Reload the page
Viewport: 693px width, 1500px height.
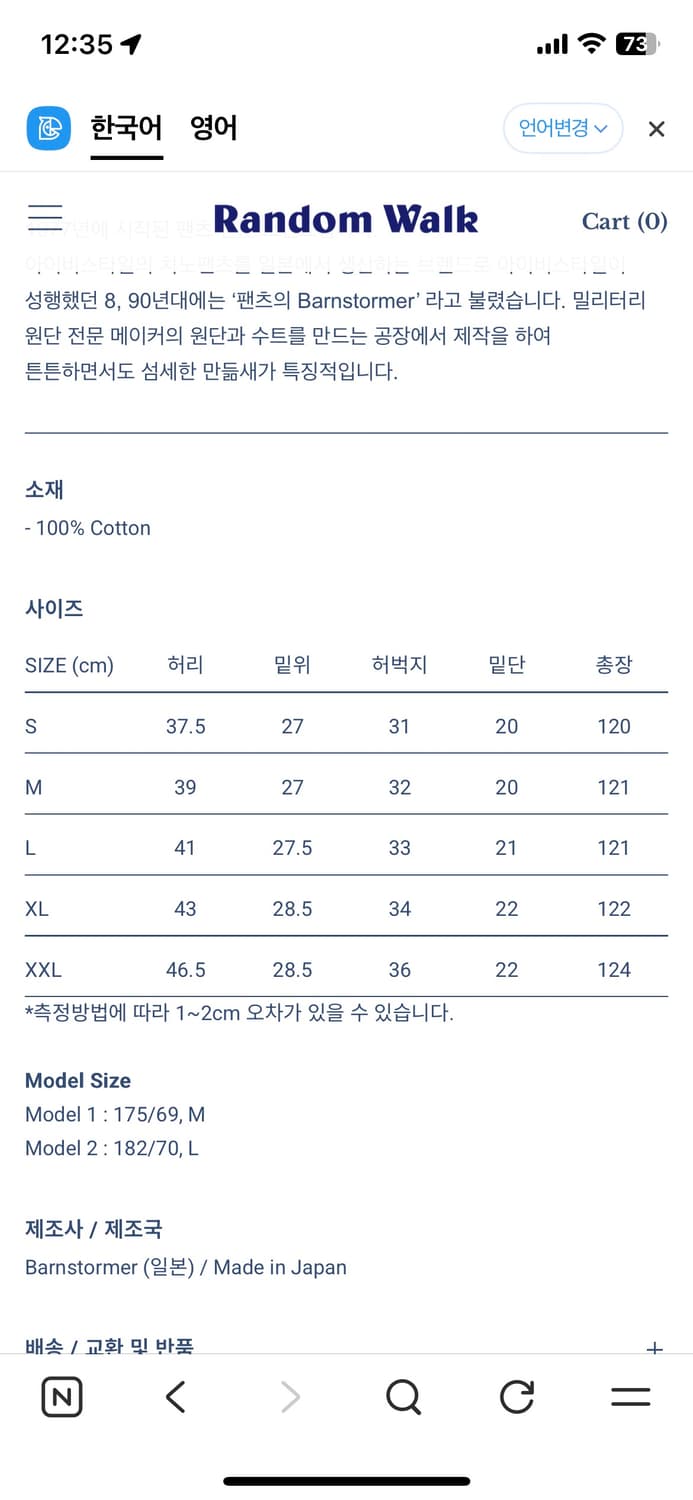click(516, 1397)
